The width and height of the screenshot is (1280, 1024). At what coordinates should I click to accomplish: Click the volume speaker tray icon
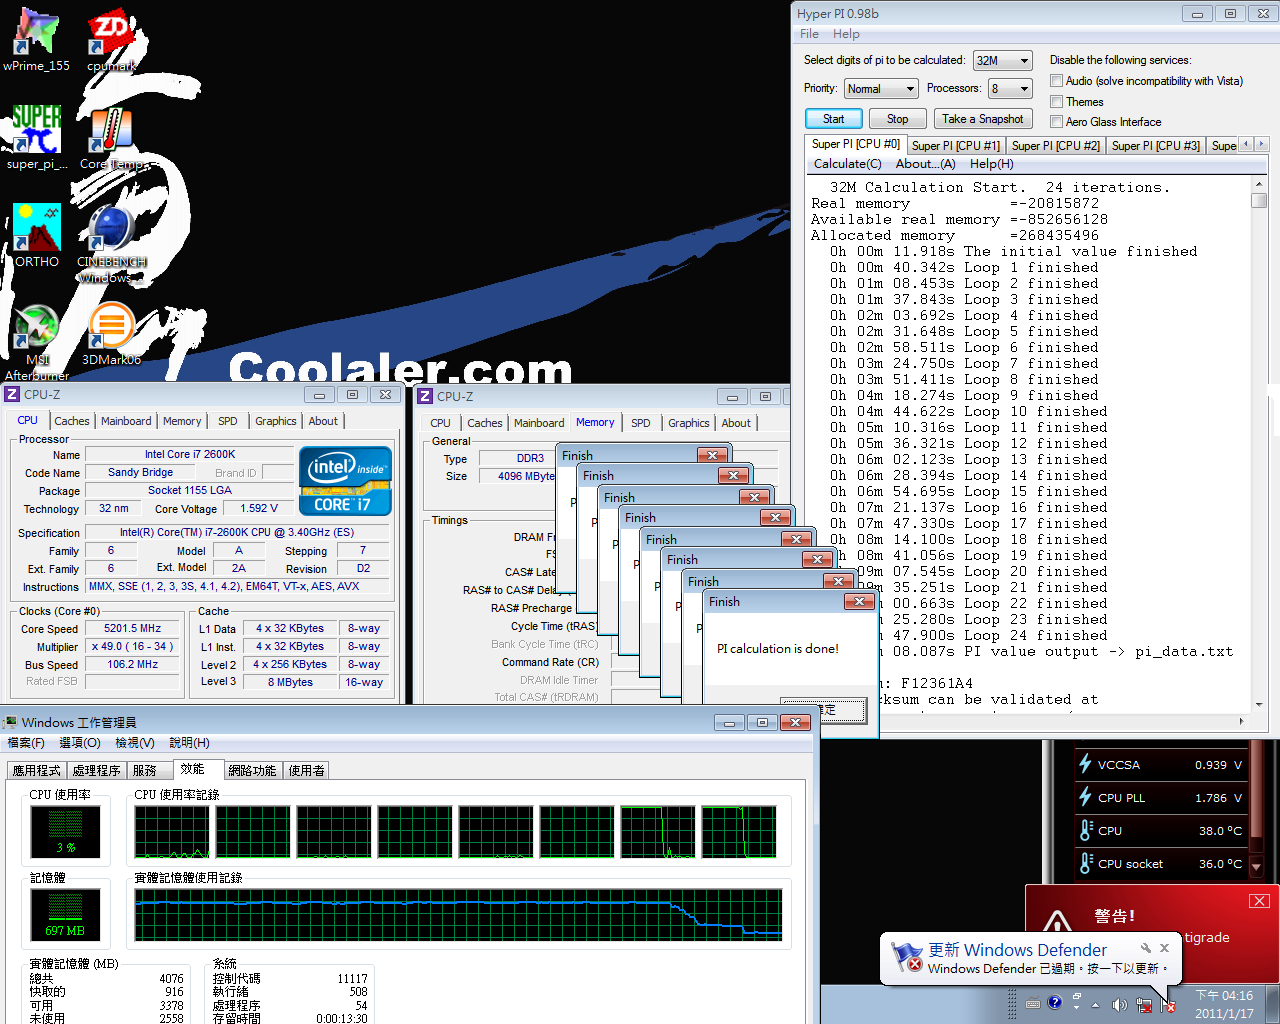click(x=1119, y=1004)
